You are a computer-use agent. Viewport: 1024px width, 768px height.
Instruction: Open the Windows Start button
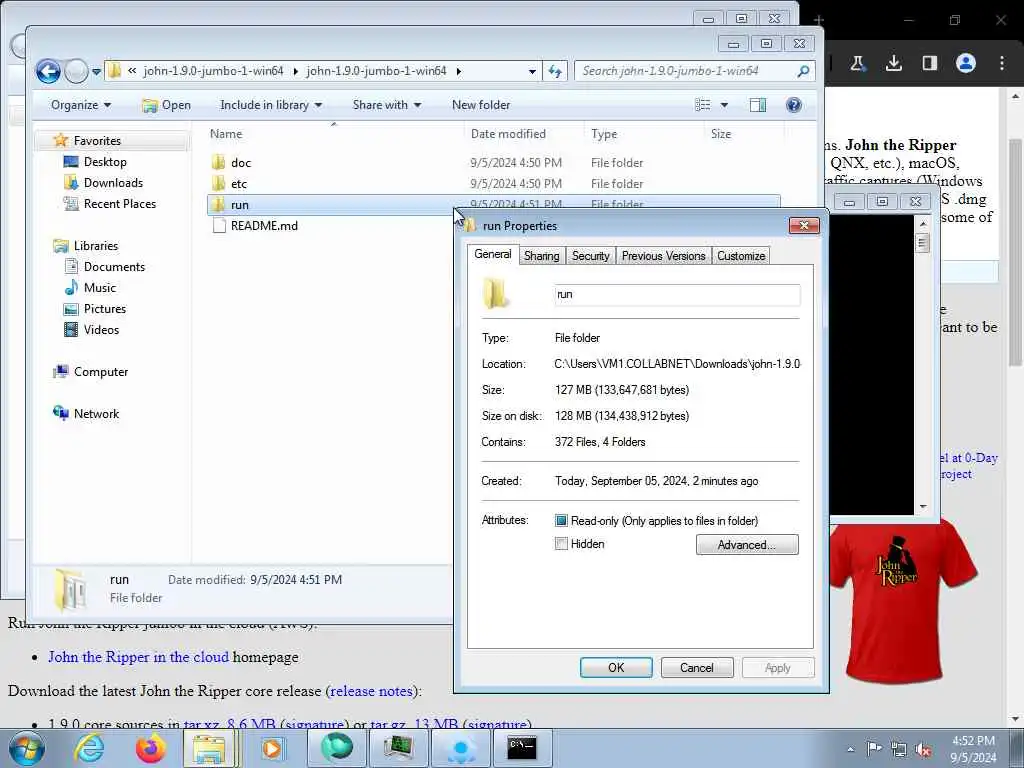coord(27,748)
